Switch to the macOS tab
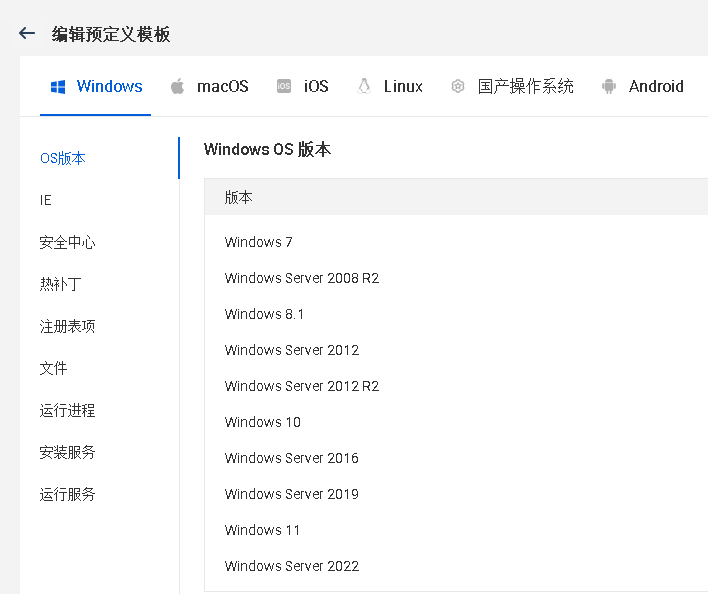 tap(222, 87)
